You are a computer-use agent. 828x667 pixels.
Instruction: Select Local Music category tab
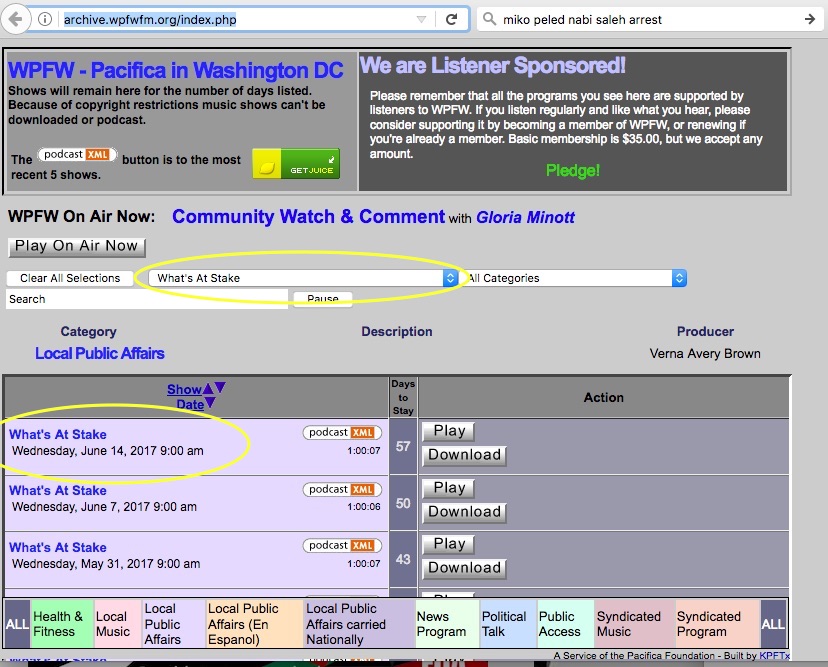pyautogui.click(x=118, y=624)
